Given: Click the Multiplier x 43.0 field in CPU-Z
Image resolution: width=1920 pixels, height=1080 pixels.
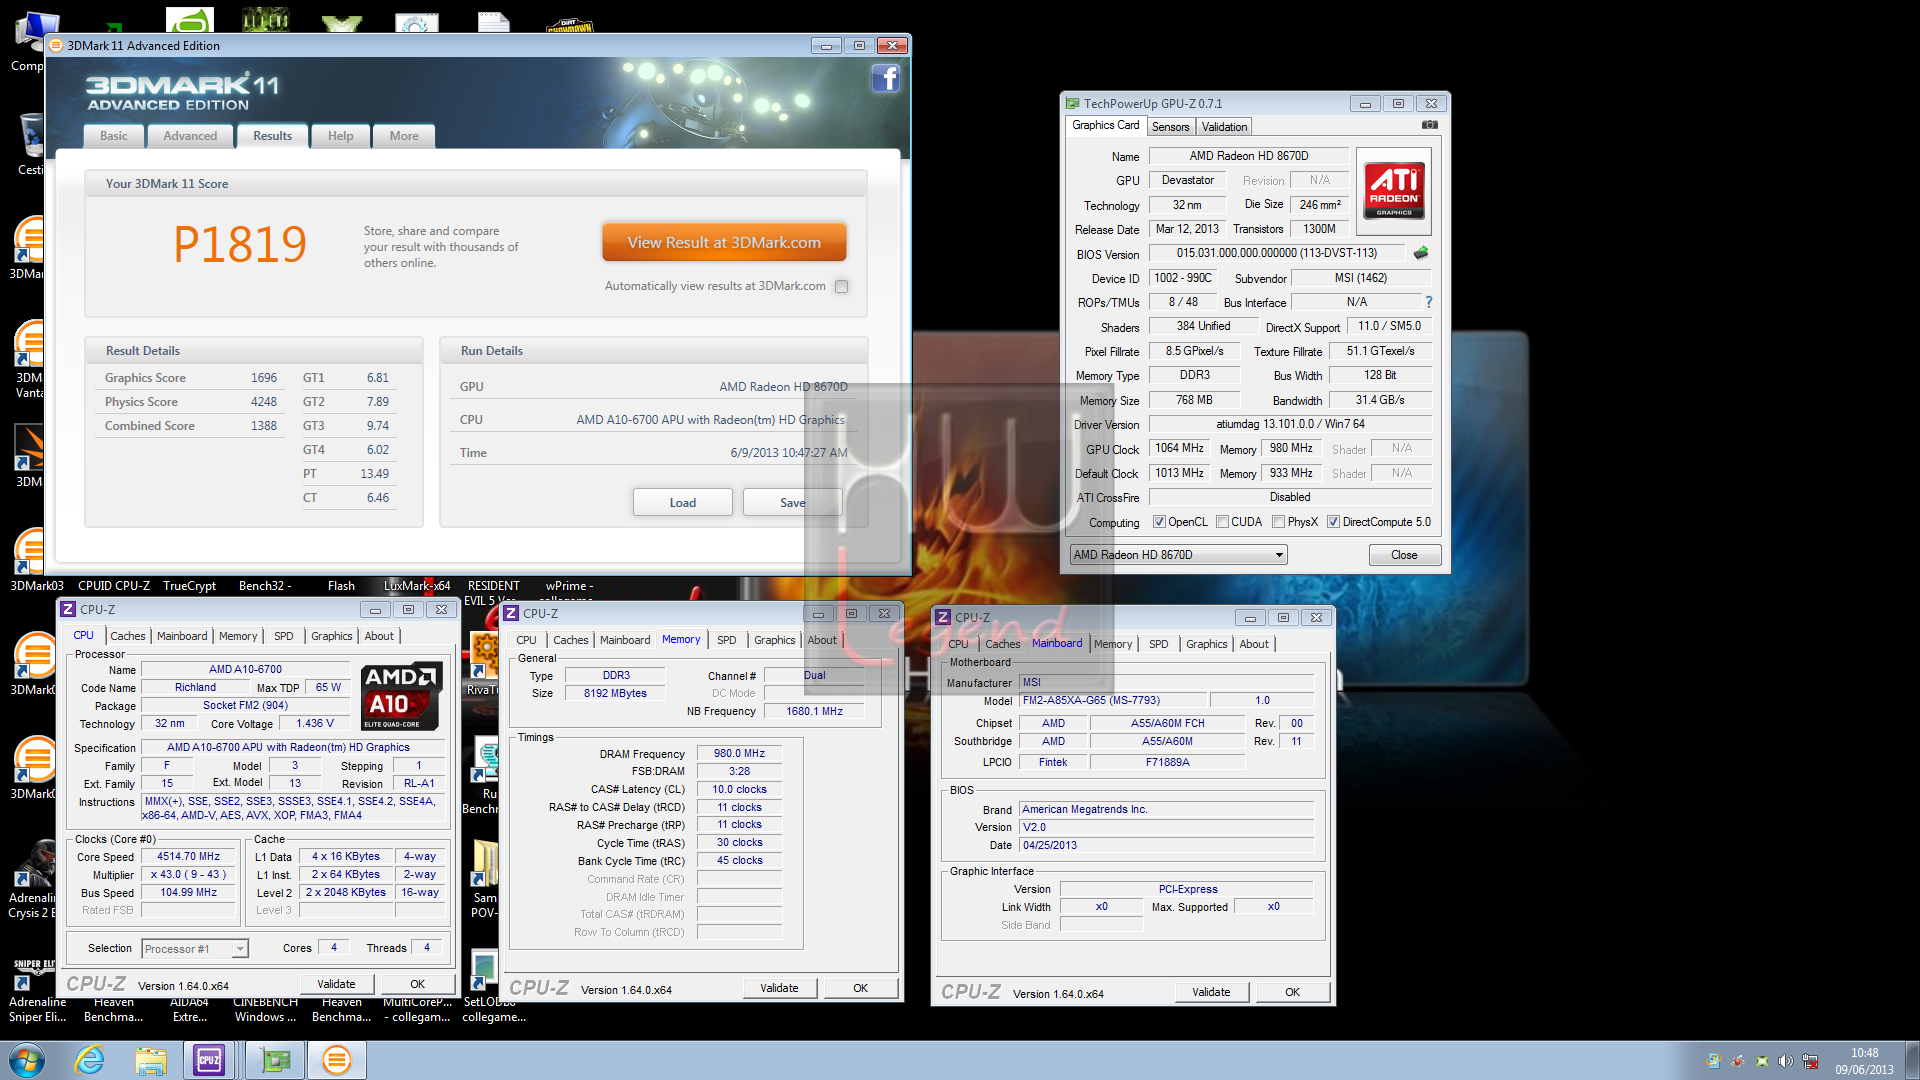Looking at the screenshot, I should pyautogui.click(x=188, y=875).
